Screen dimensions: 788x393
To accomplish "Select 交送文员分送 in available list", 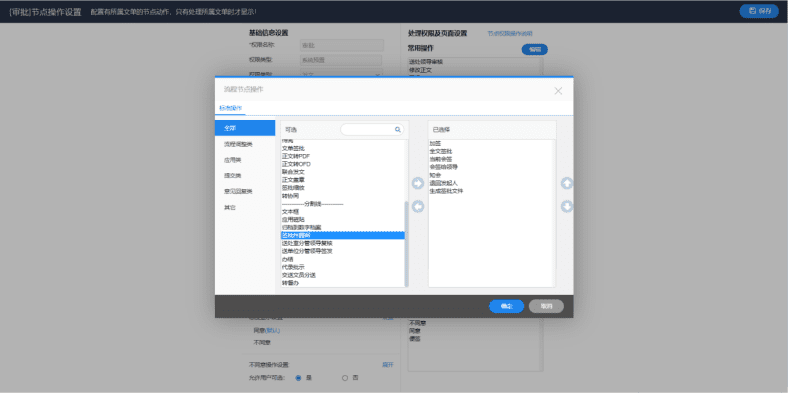I will pos(342,275).
